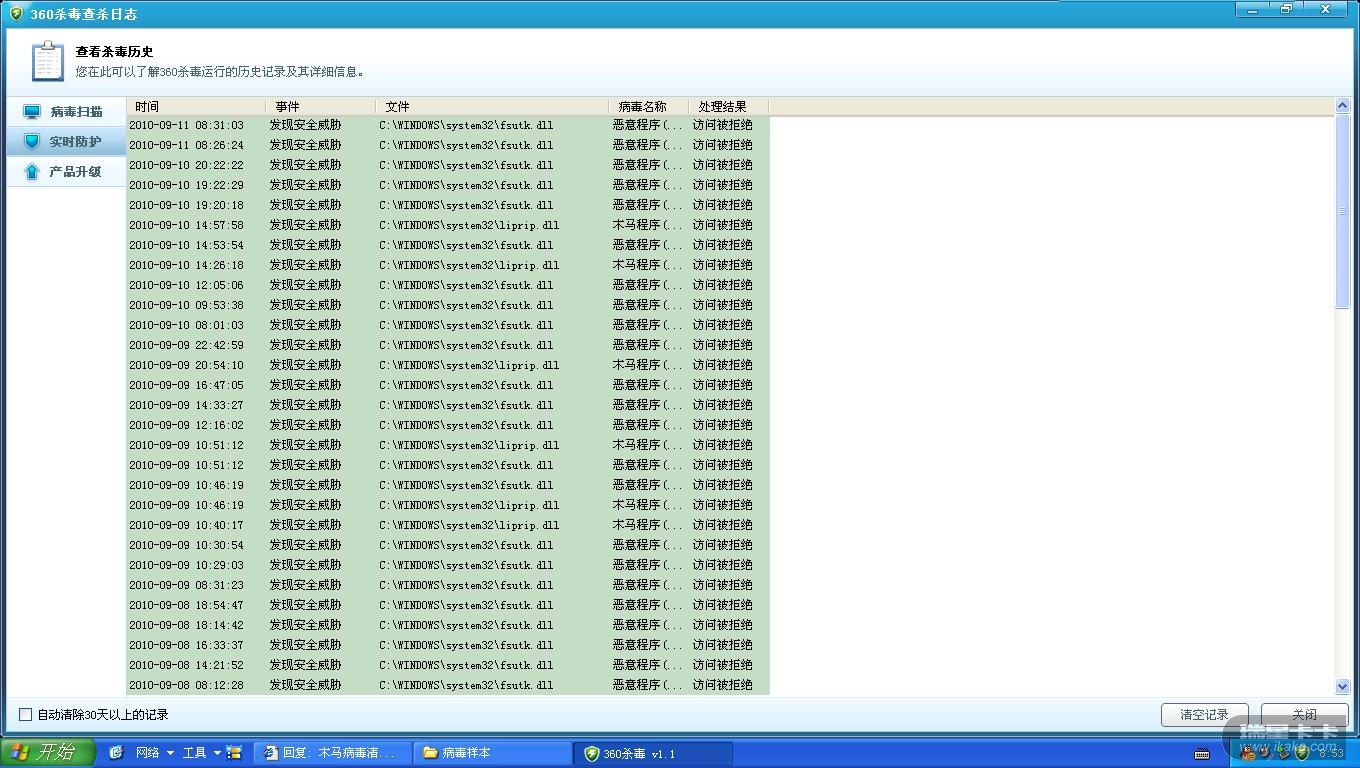The width and height of the screenshot is (1360, 768).
Task: Click the scrollbar up arrow
Action: [1342, 106]
